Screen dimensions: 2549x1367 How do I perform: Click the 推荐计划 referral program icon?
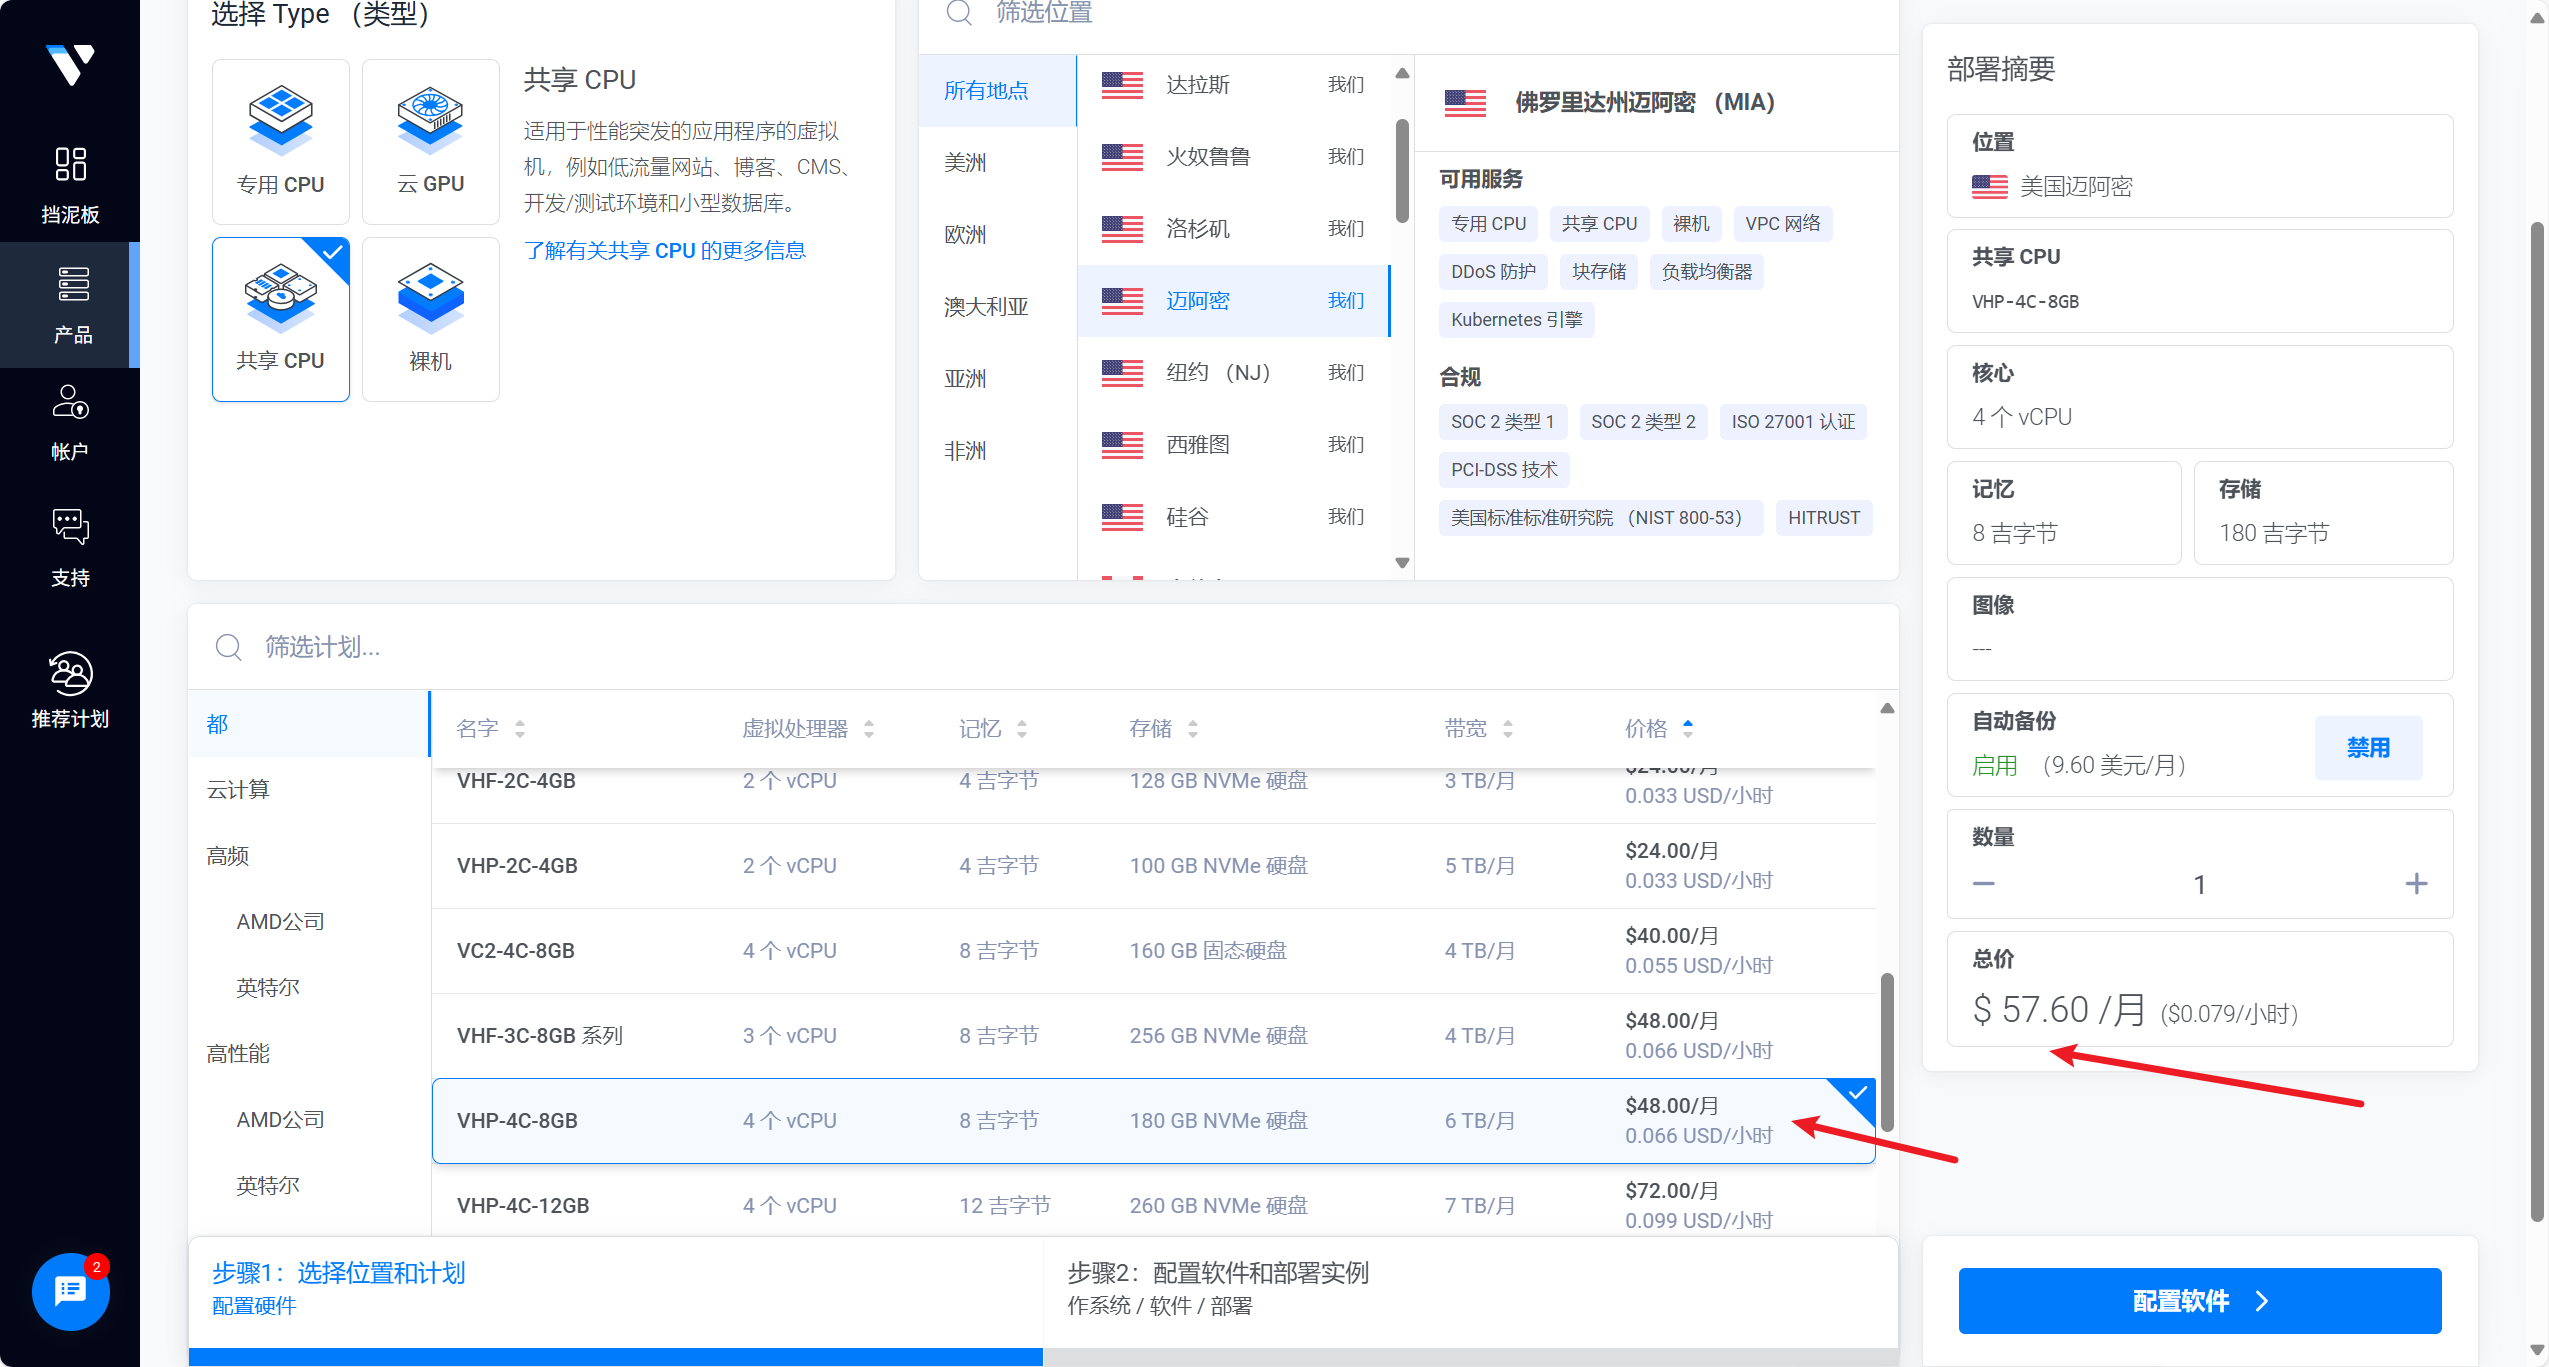tap(70, 674)
